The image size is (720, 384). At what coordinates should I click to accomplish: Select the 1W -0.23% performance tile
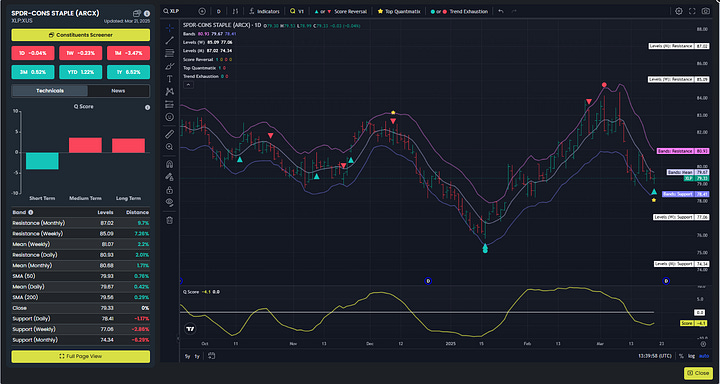[80, 53]
